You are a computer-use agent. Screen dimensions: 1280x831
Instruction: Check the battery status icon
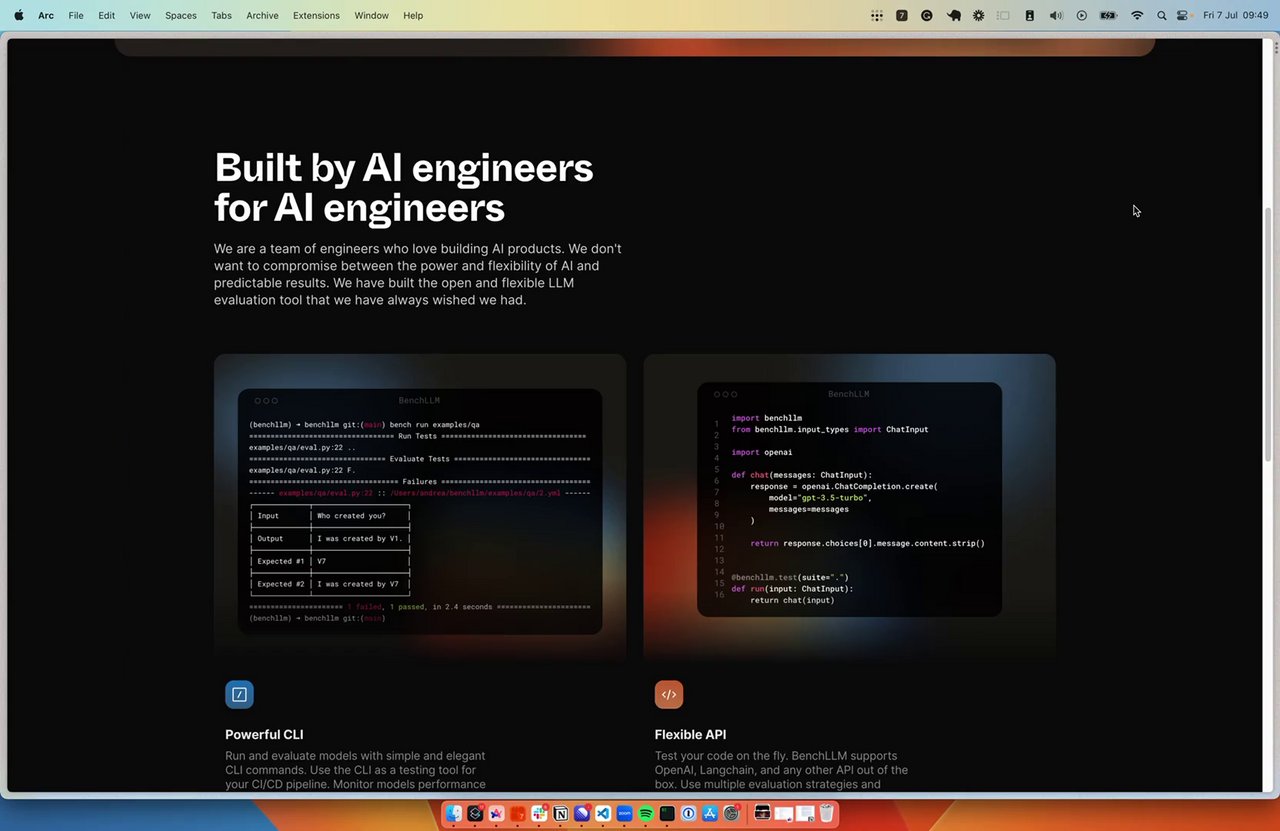click(1108, 15)
